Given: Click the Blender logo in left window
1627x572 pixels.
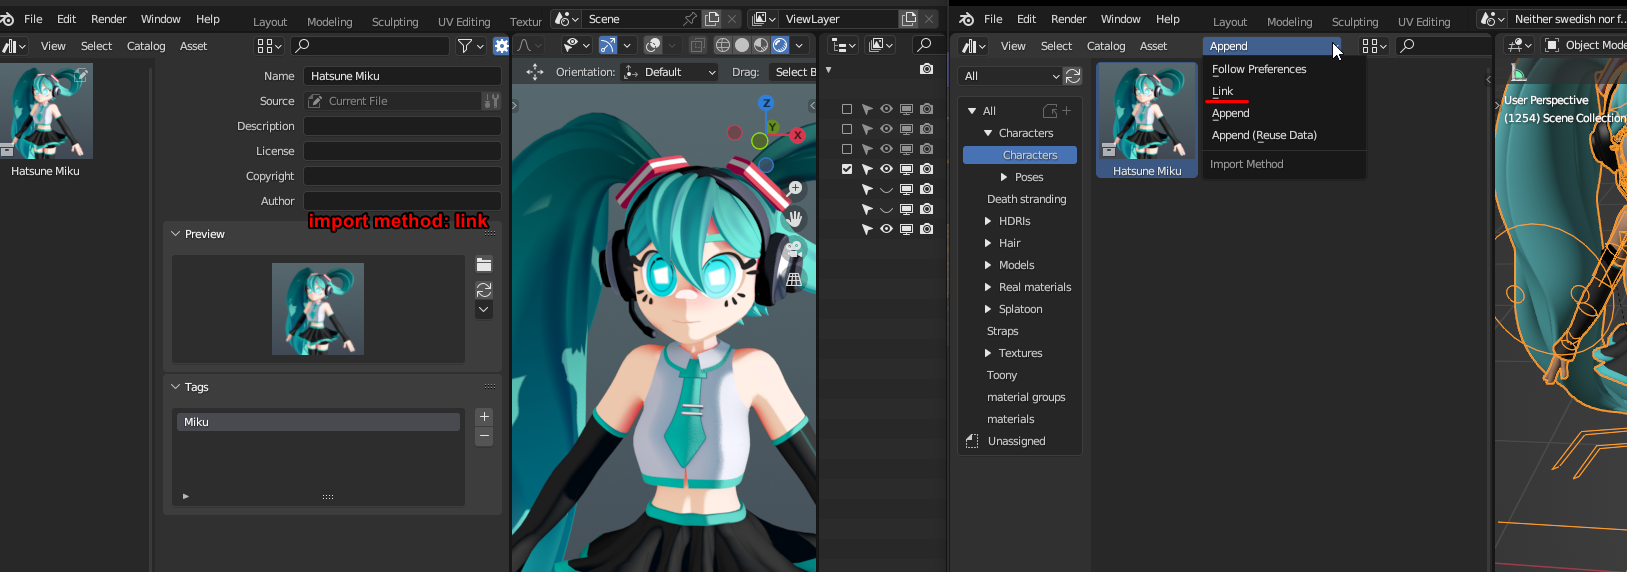Looking at the screenshot, I should coord(8,19).
